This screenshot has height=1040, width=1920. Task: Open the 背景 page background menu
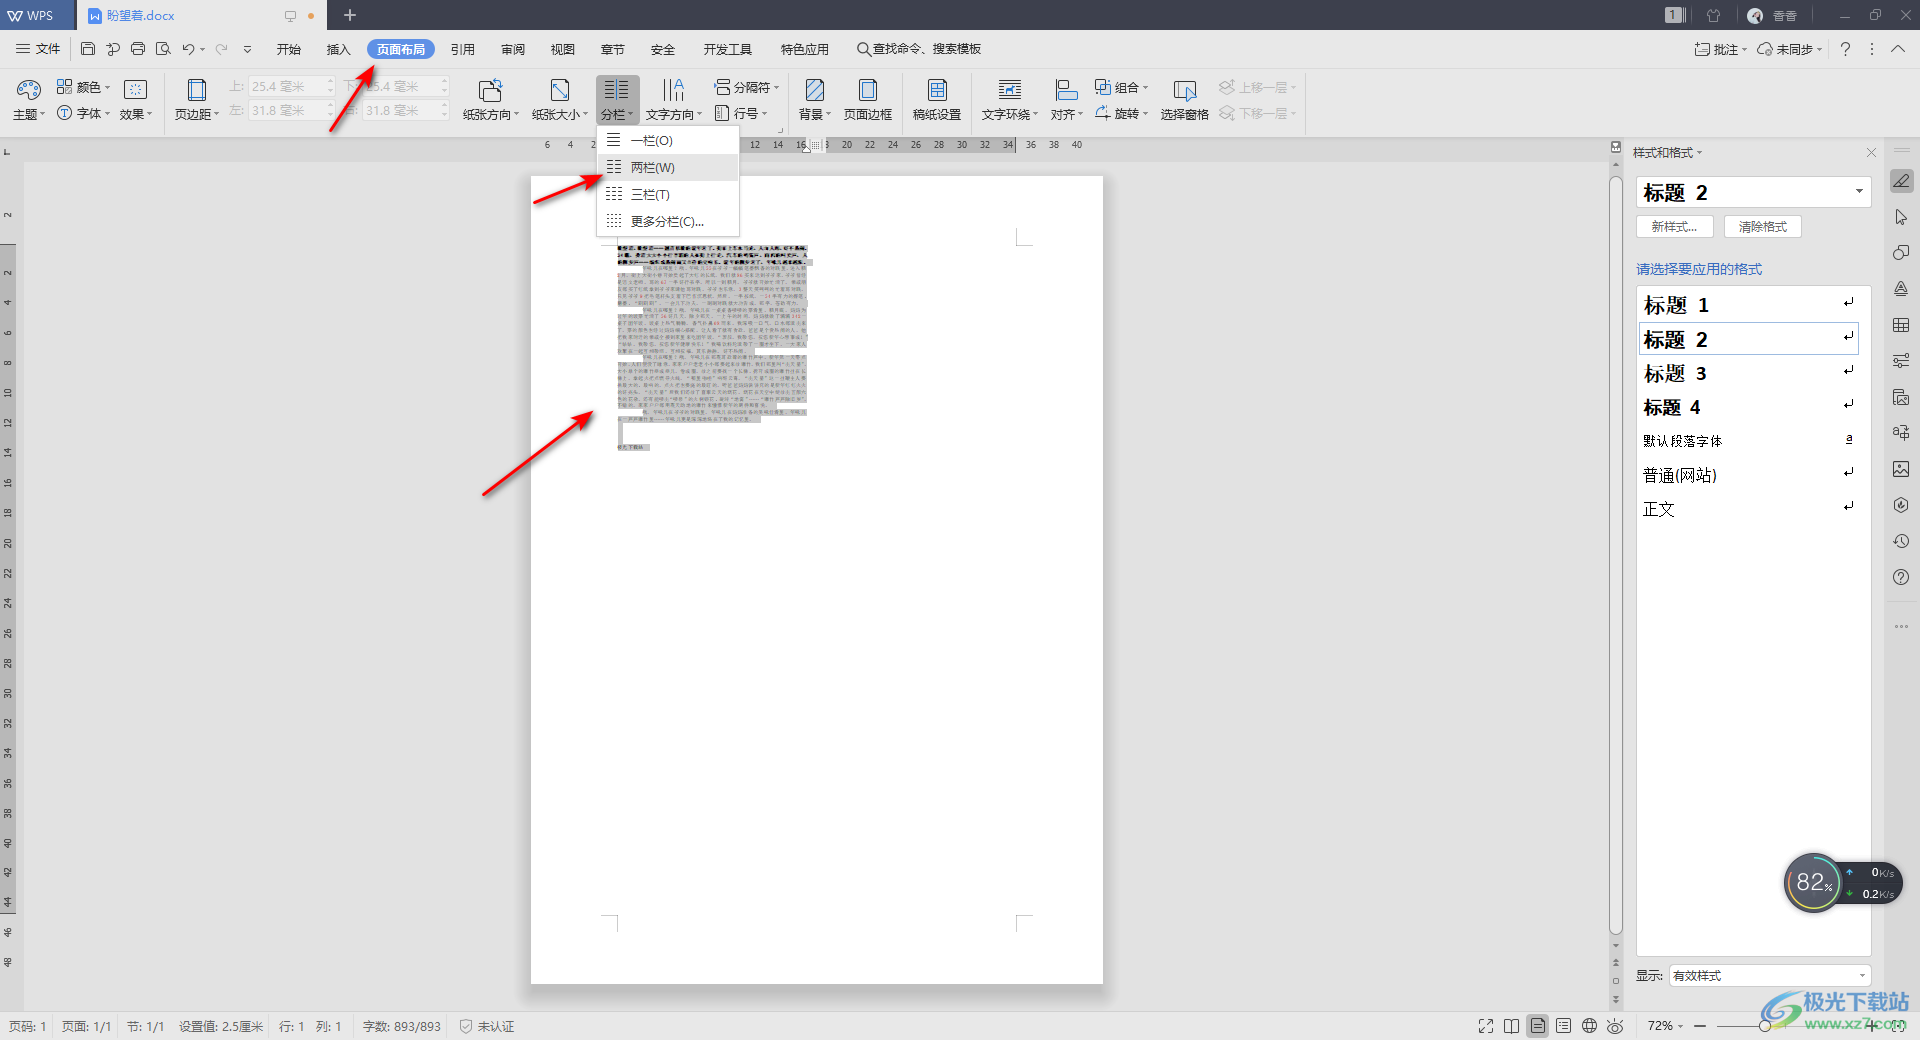815,100
